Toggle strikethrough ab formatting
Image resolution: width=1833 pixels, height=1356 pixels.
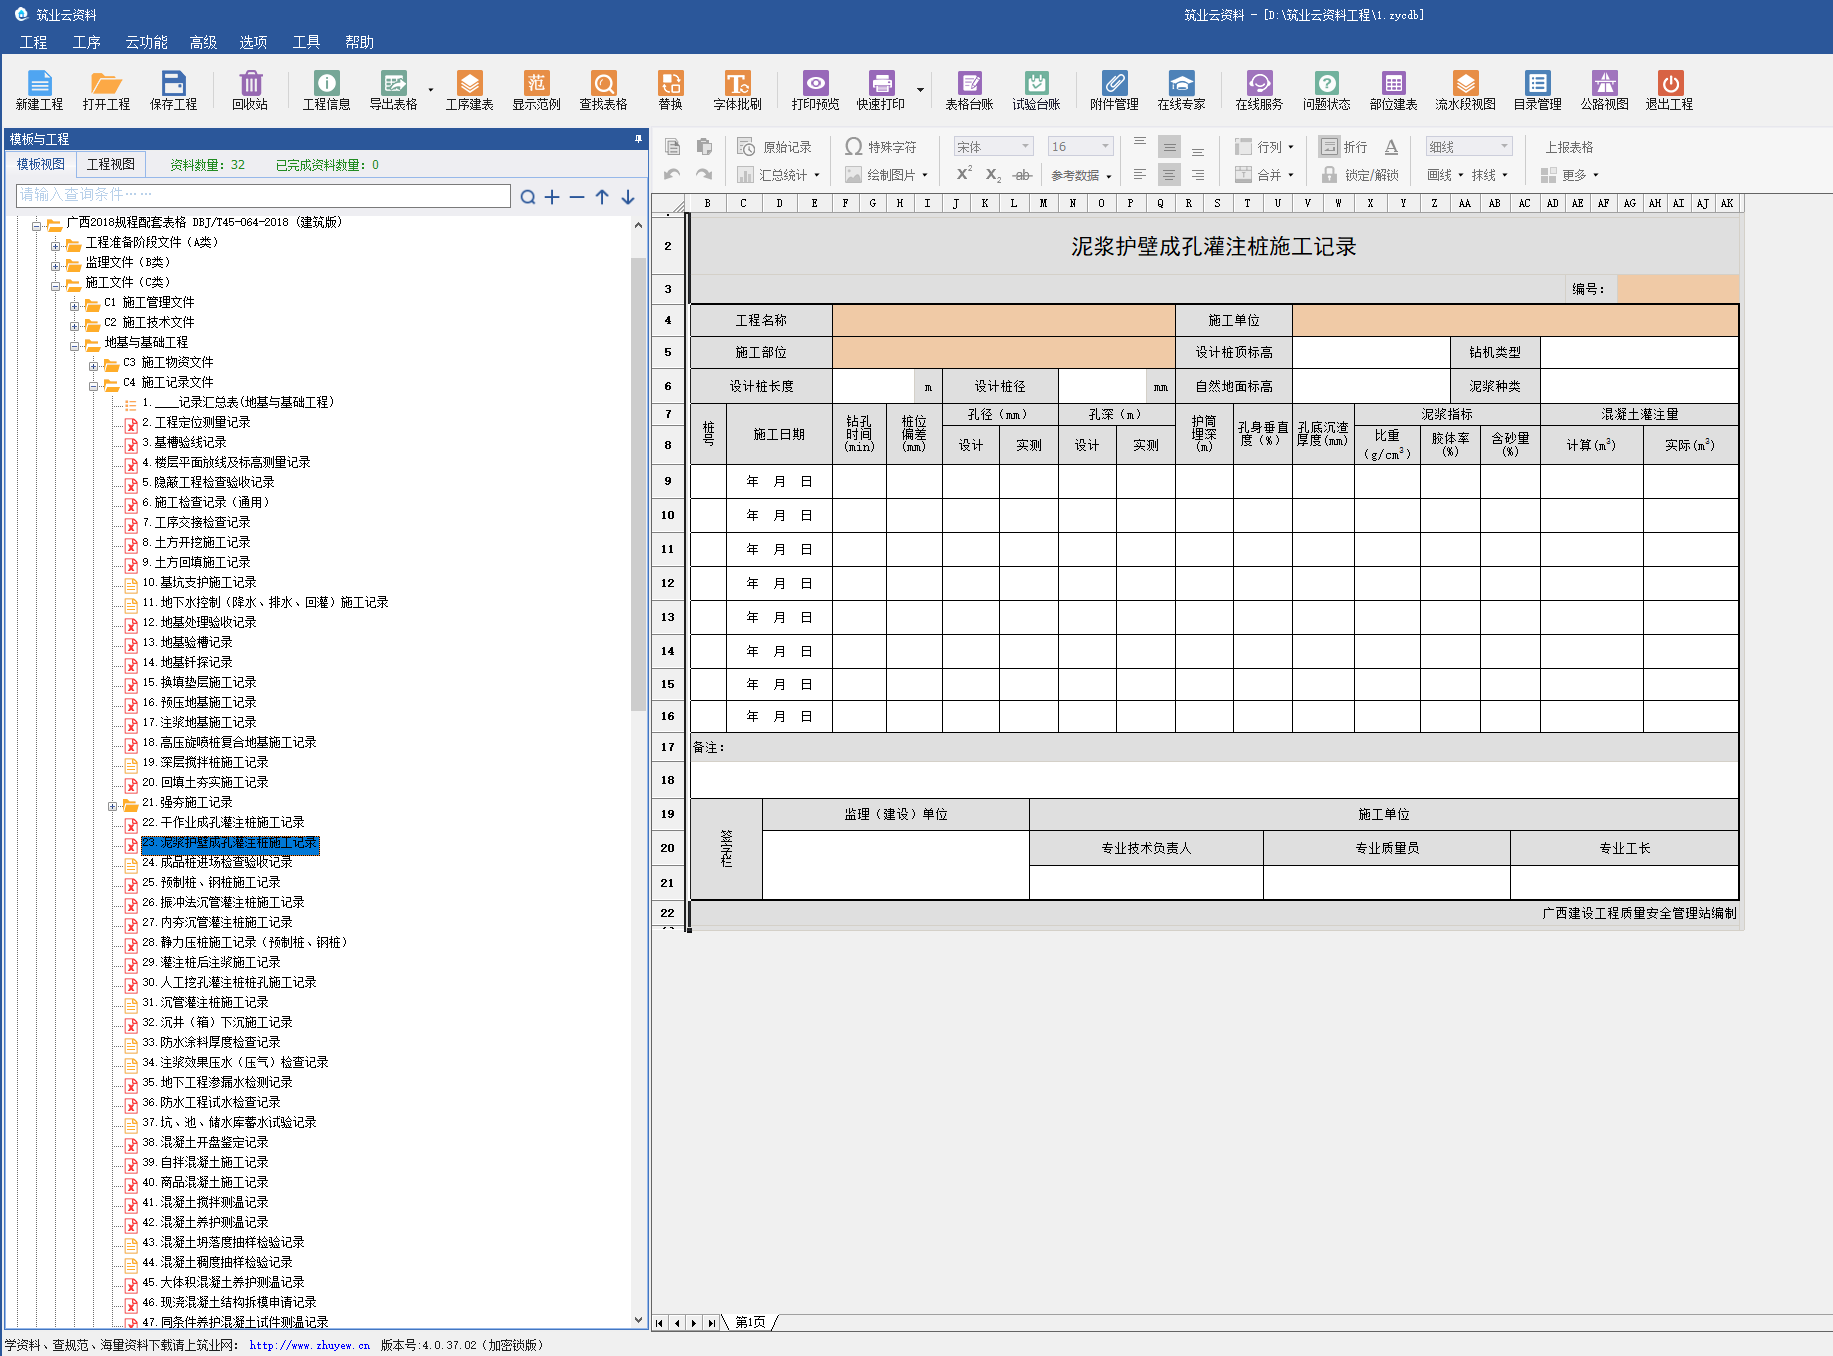point(1022,175)
